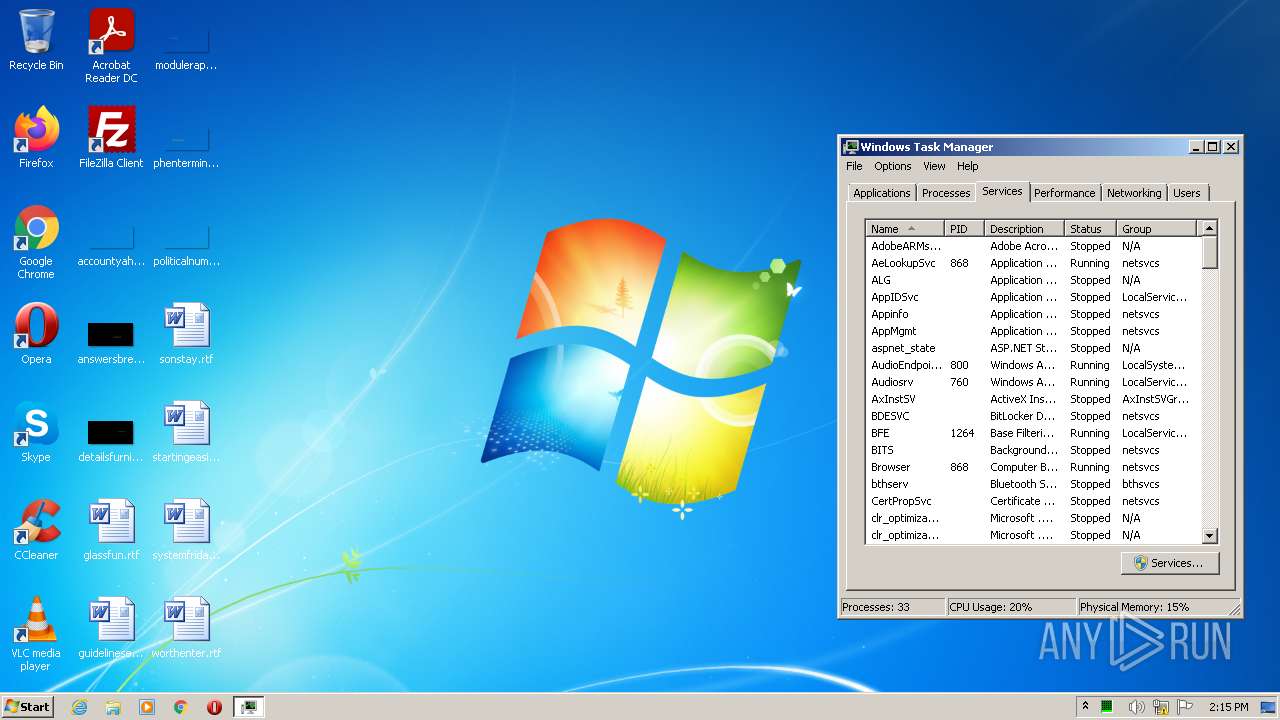Launch Google Chrome desktop shortcut

click(x=36, y=242)
